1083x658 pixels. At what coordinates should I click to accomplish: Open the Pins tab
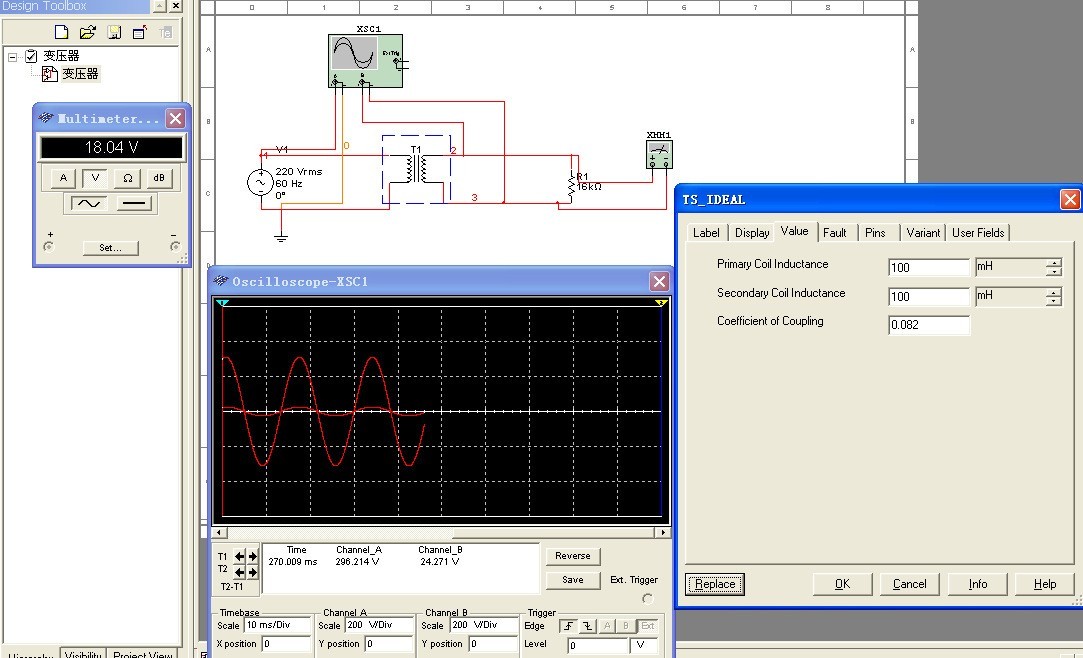[875, 232]
